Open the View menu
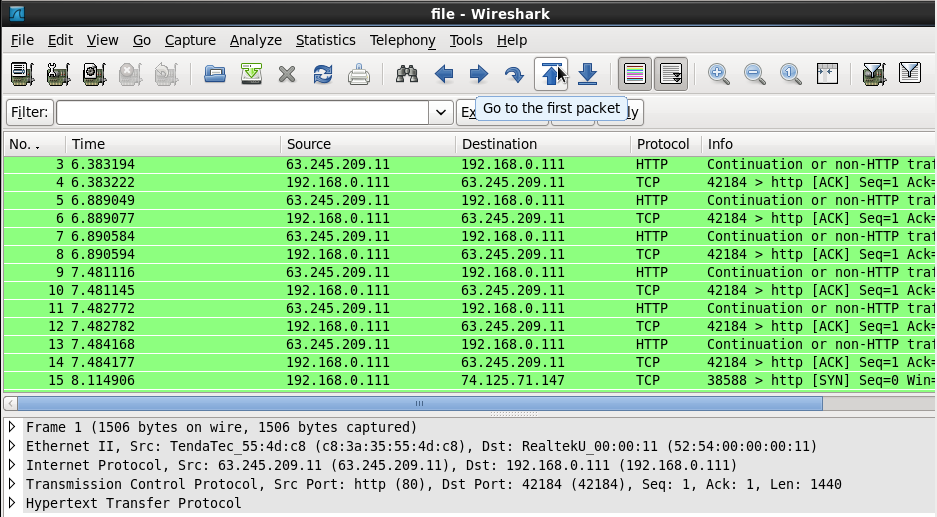937x517 pixels. tap(102, 40)
